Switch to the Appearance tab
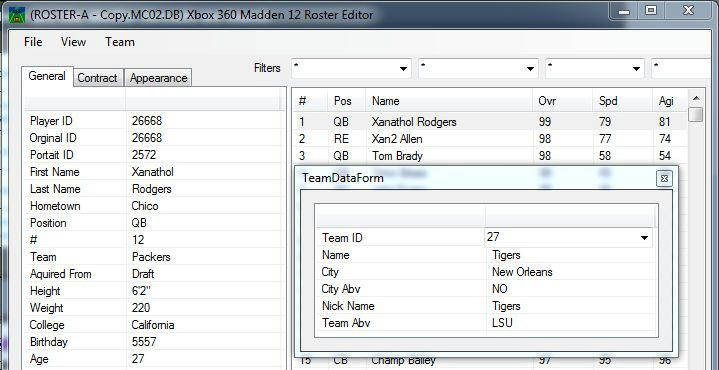 159,78
